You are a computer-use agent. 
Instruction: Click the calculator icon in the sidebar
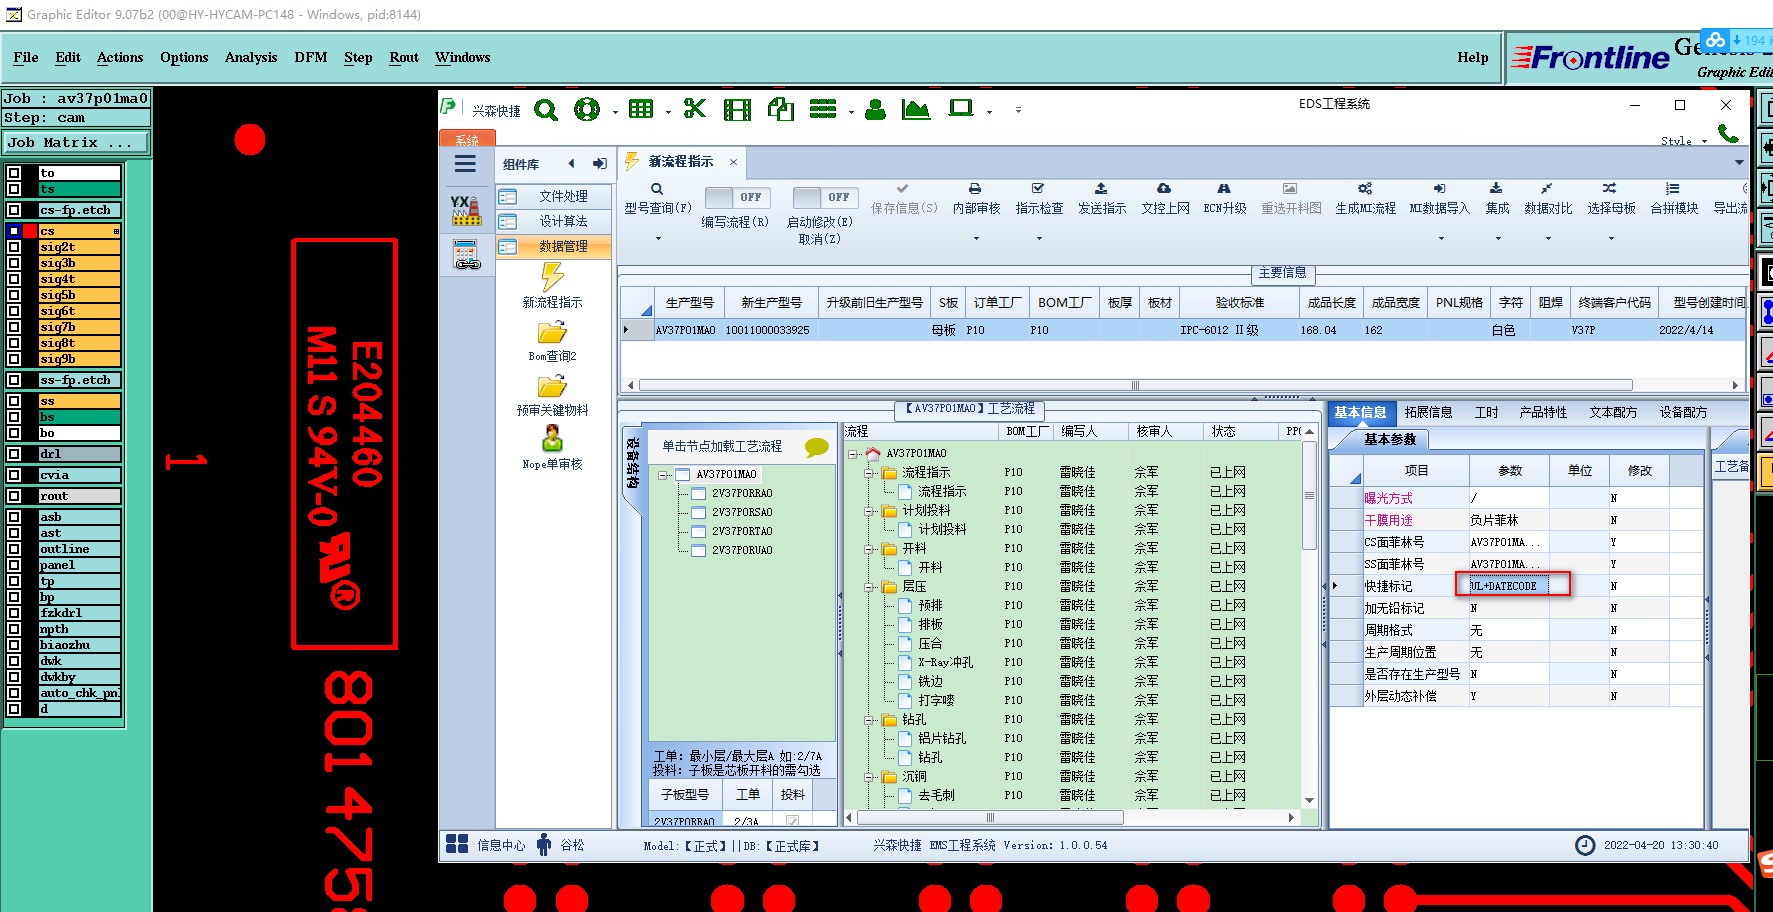(x=466, y=255)
